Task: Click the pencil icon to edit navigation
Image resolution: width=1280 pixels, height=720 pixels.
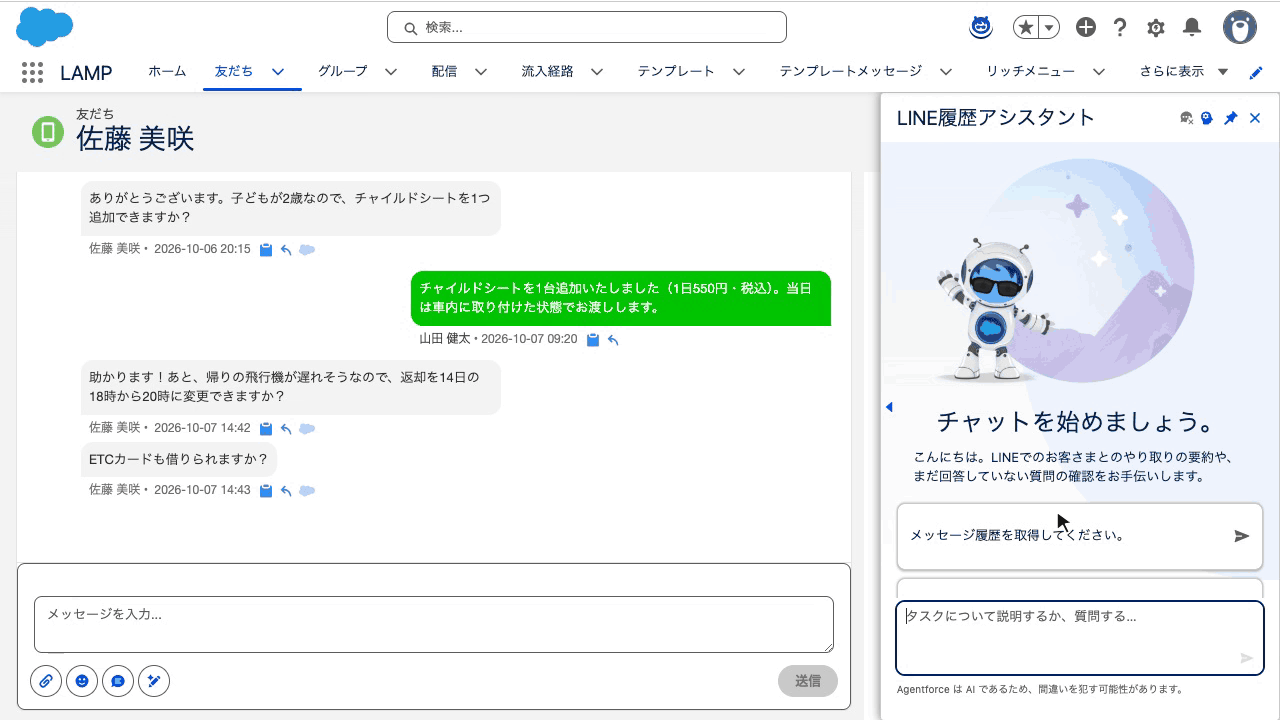Action: click(1257, 72)
